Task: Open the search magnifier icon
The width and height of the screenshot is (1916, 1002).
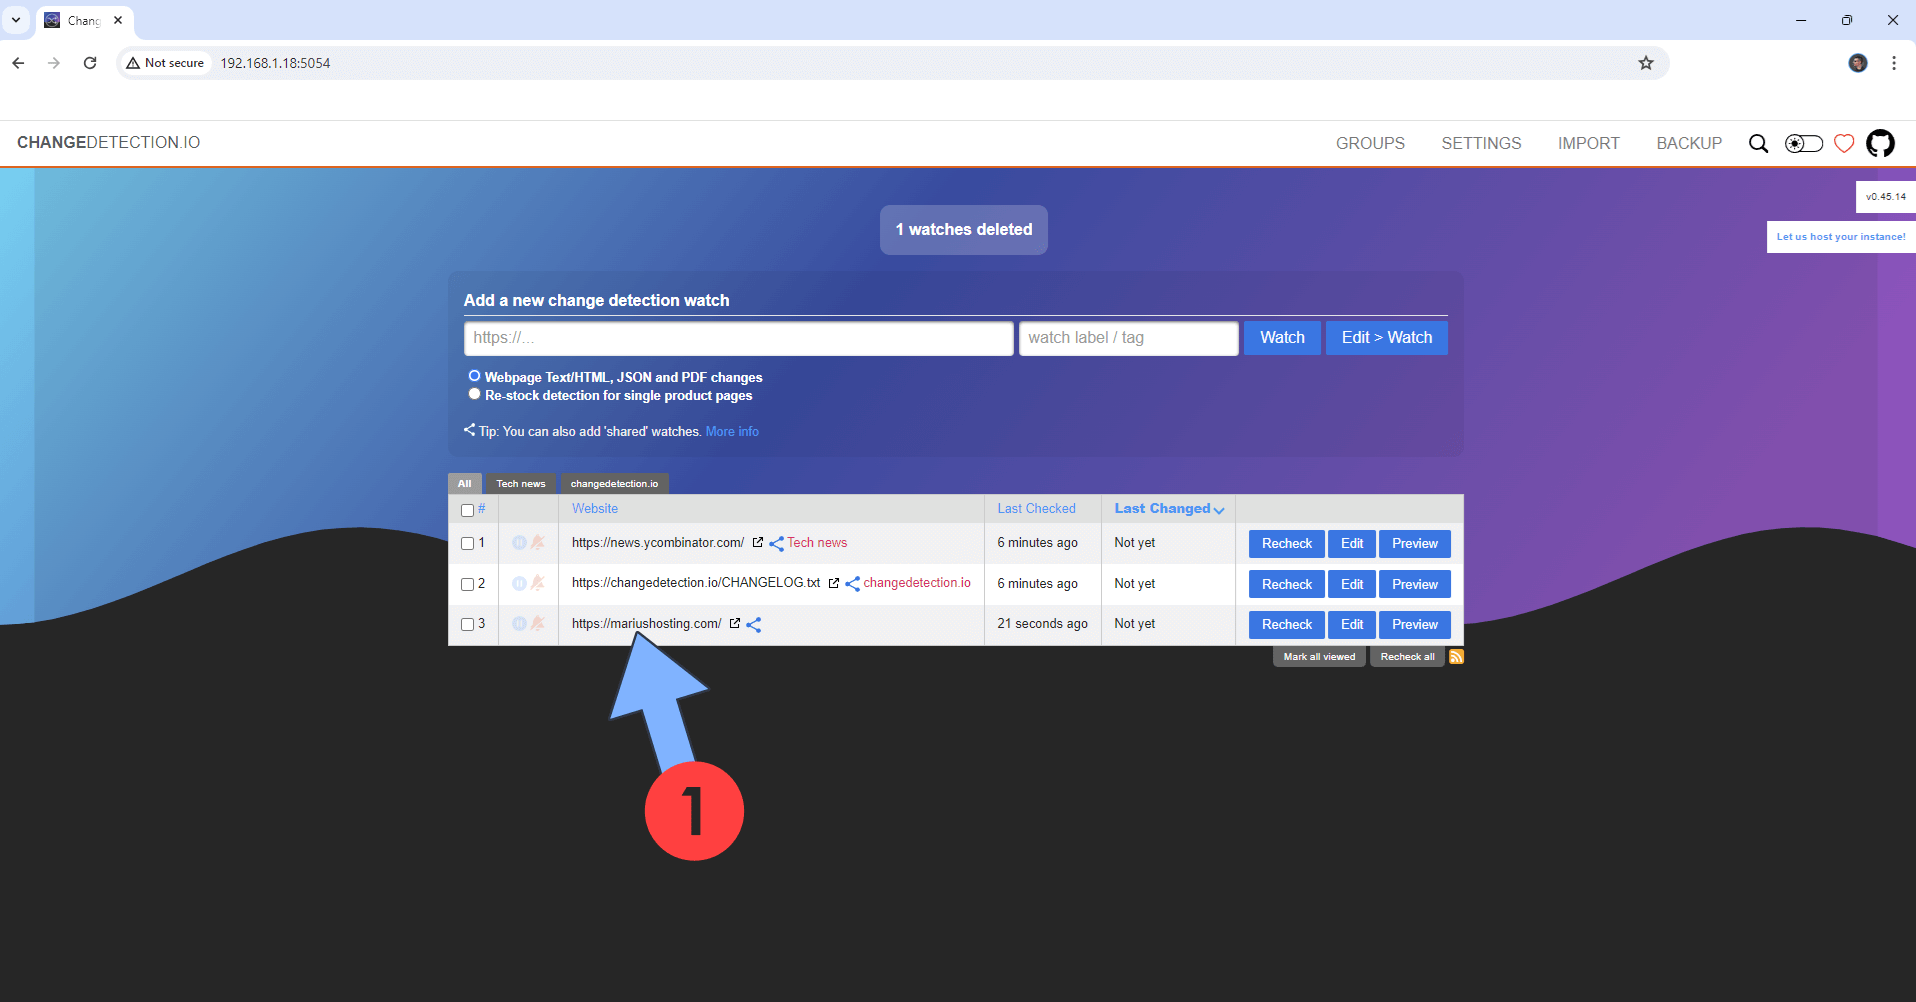Action: coord(1758,144)
